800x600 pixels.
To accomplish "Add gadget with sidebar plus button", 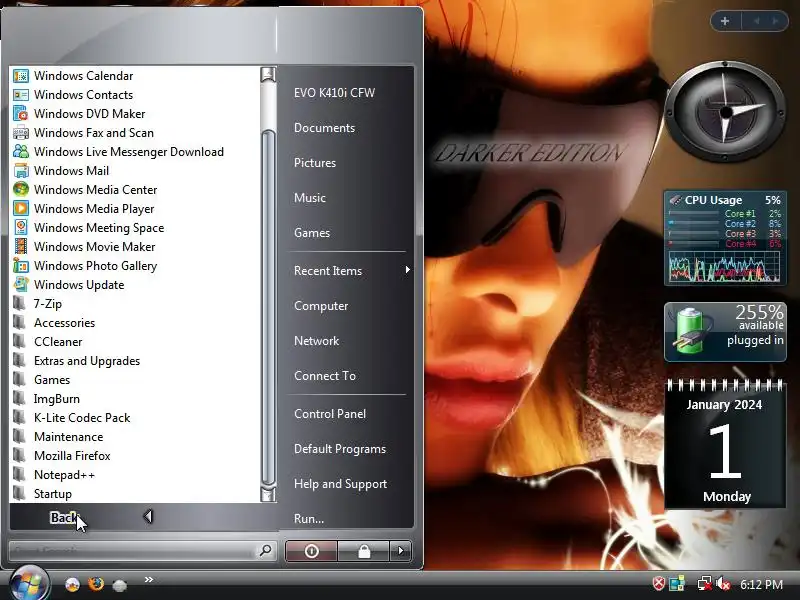I will pyautogui.click(x=725, y=21).
